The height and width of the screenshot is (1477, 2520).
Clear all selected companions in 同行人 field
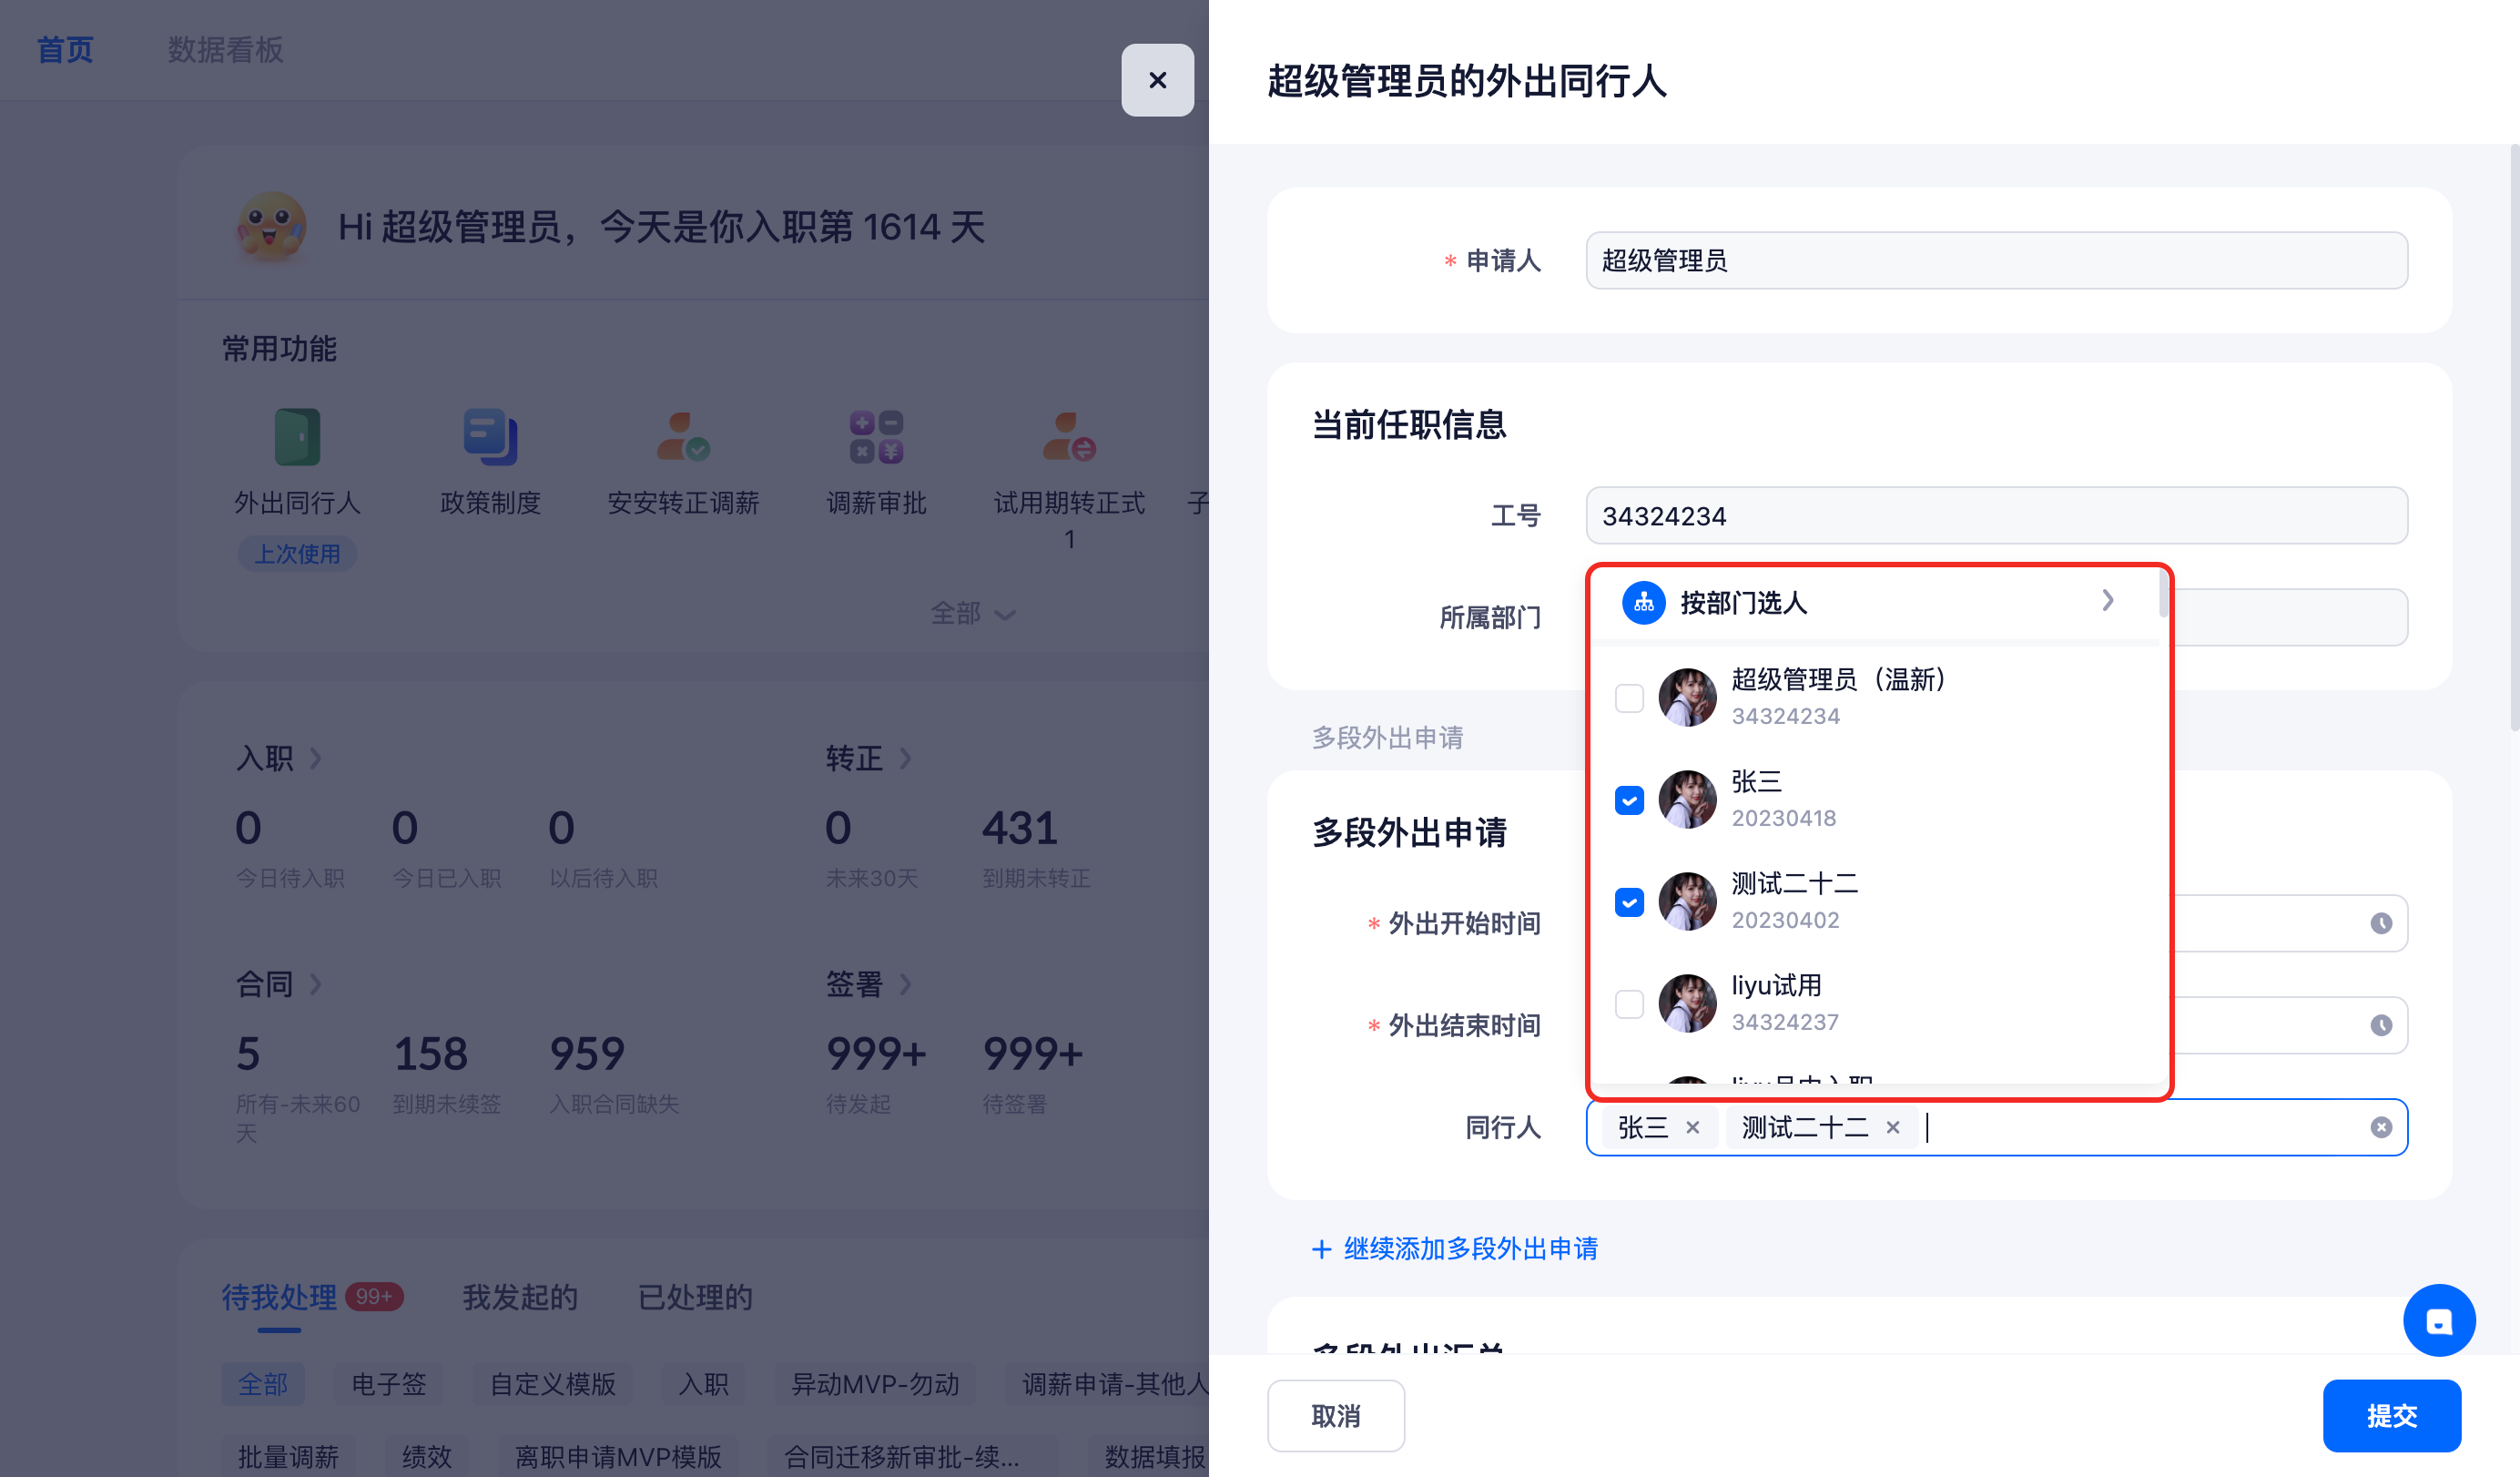(2381, 1127)
